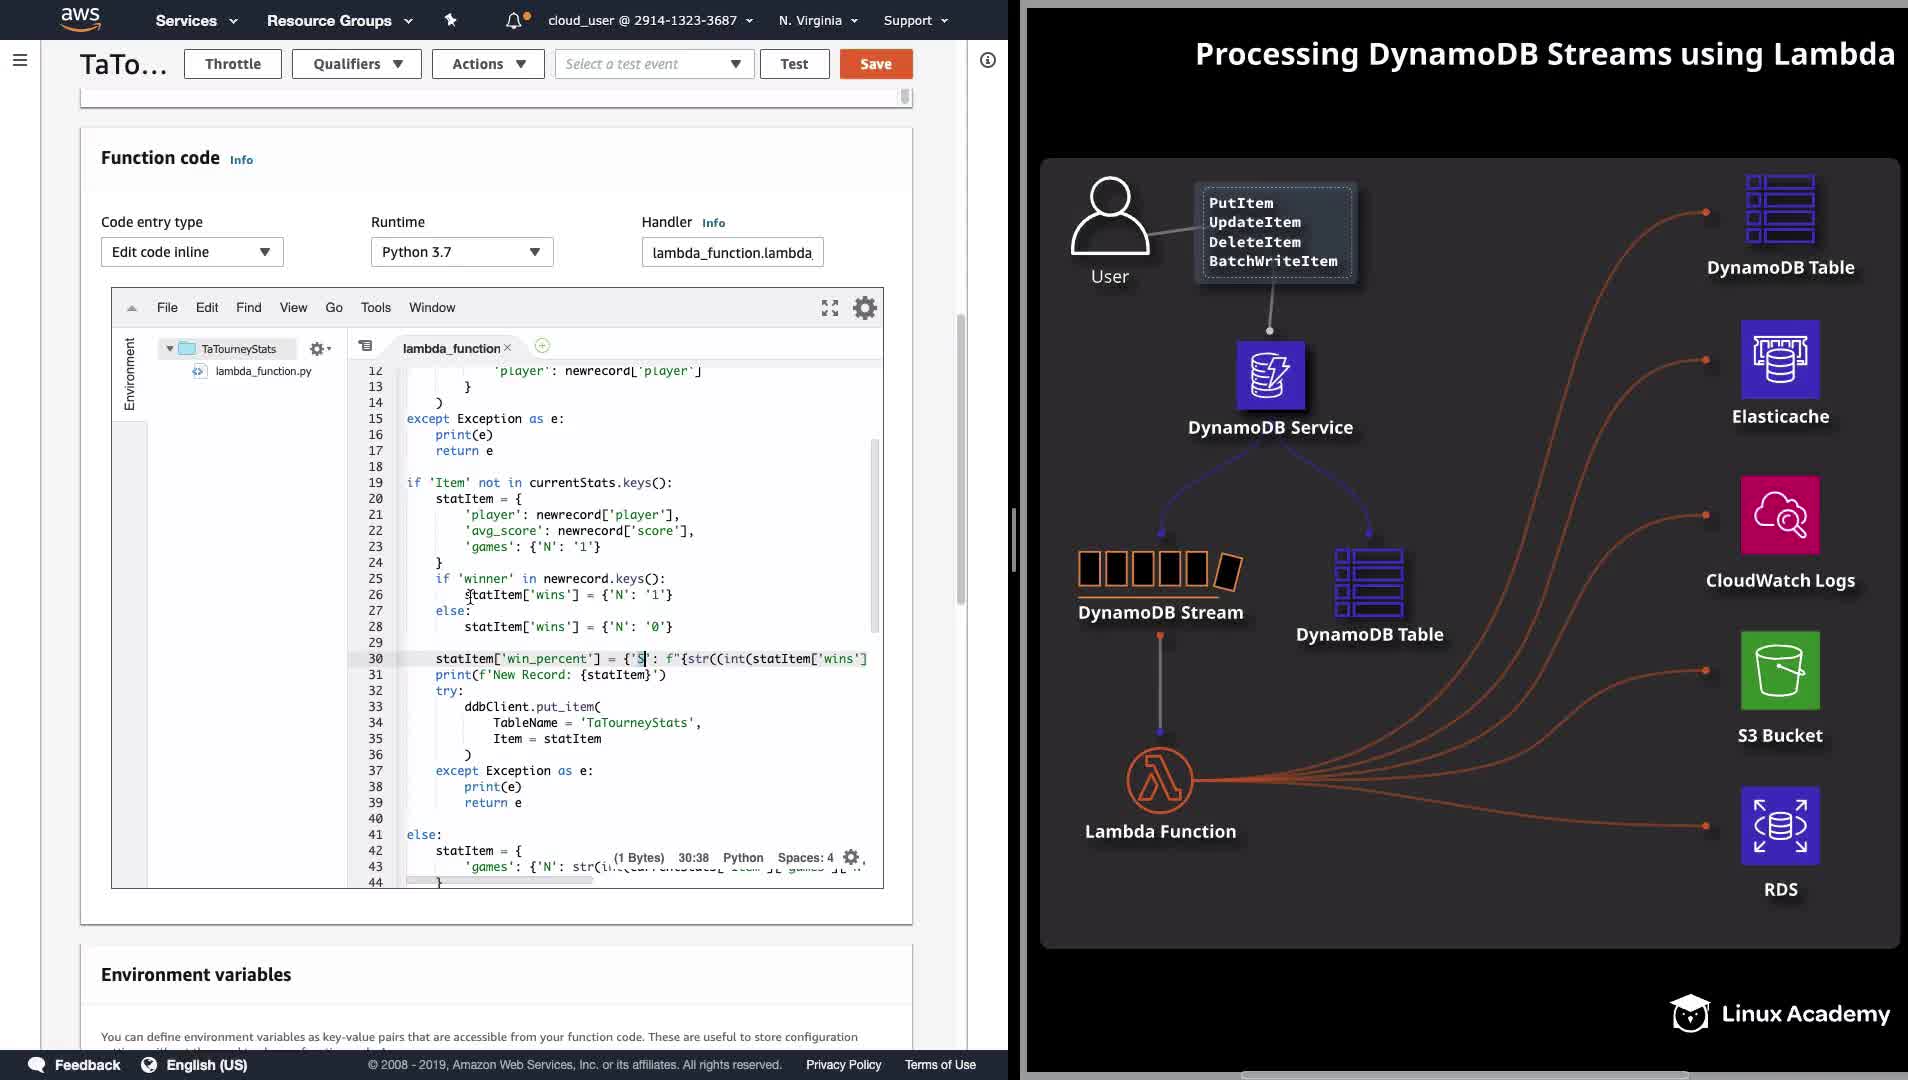Click the info circle icon at right panel
Screen dimensions: 1908x1080
(x=988, y=61)
